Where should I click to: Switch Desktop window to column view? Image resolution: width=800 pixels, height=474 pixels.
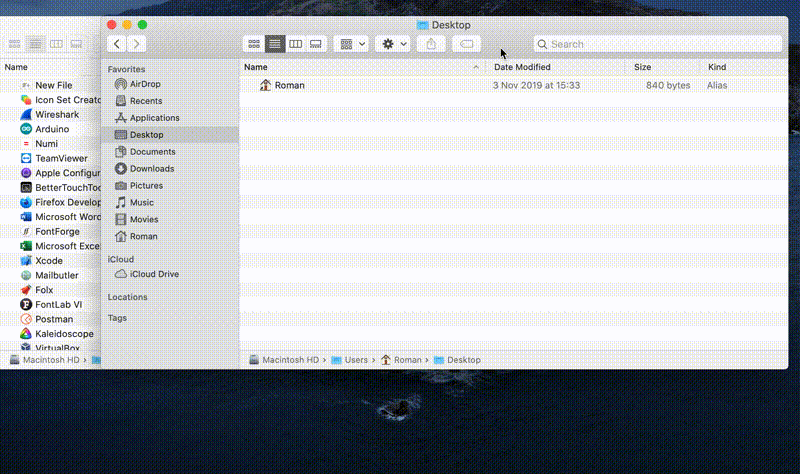(295, 44)
